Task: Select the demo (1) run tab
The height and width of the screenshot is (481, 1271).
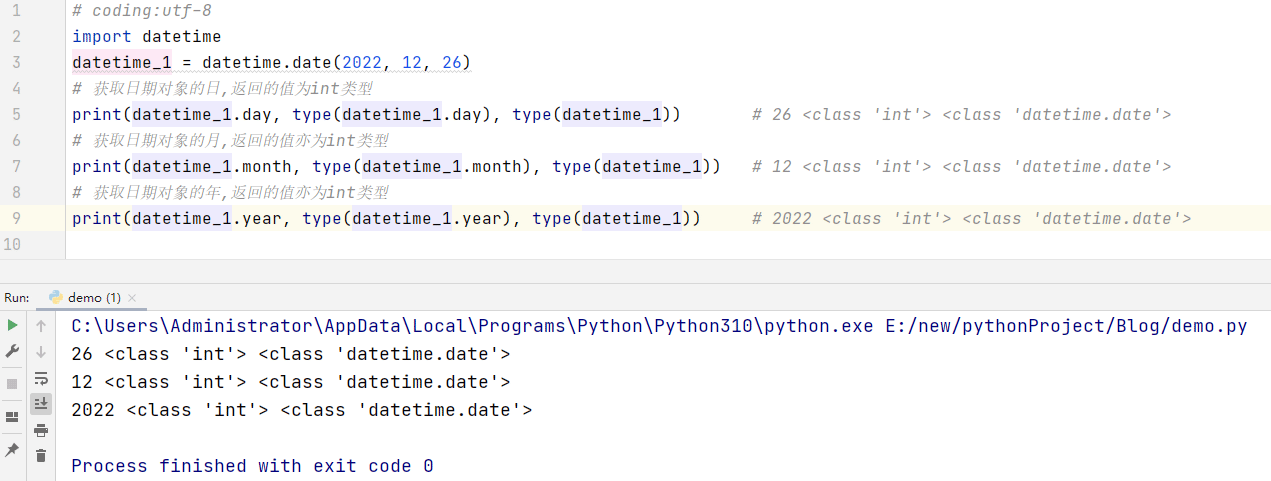Action: (92, 298)
